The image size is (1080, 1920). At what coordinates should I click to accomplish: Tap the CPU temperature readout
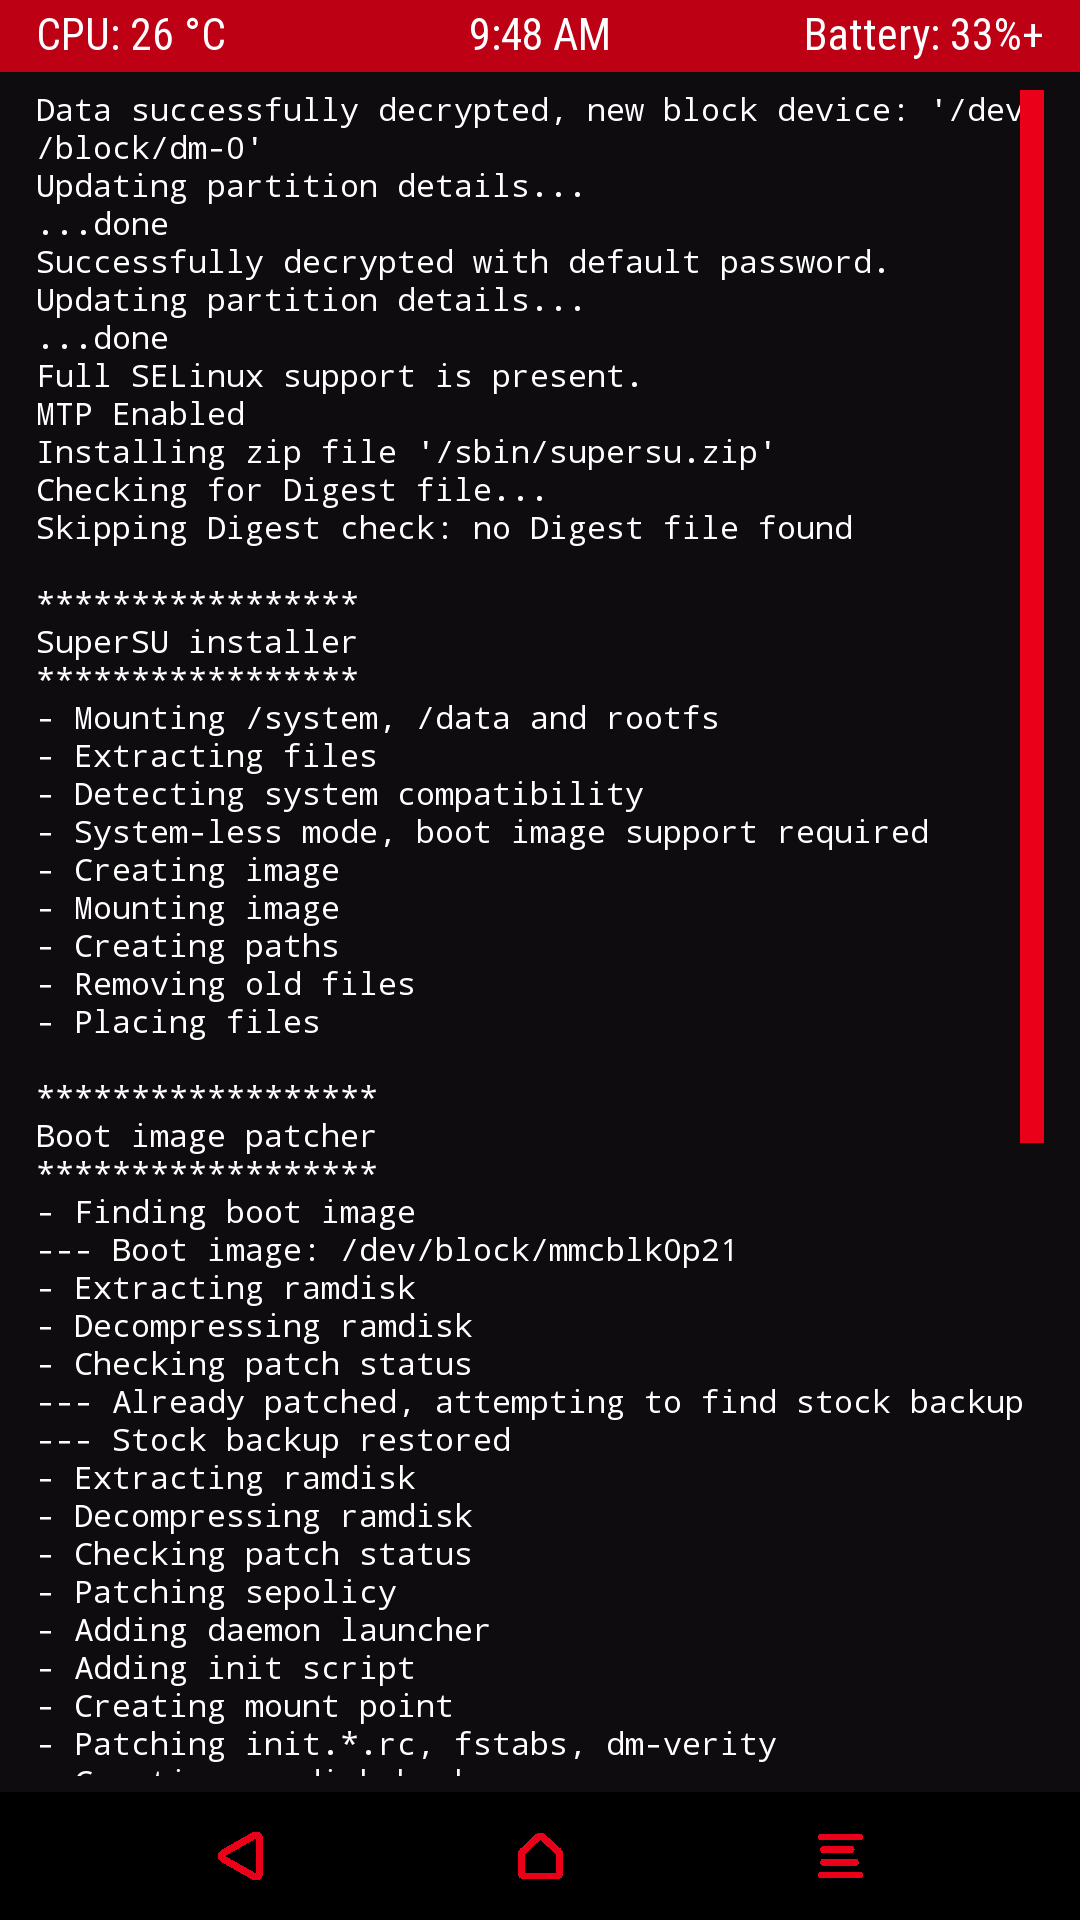(131, 36)
